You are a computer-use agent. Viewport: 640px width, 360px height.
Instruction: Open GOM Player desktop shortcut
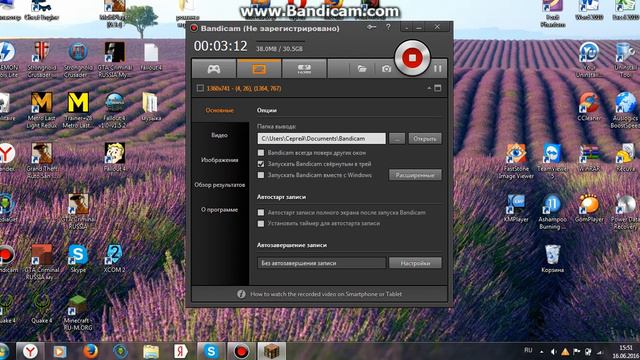589,208
